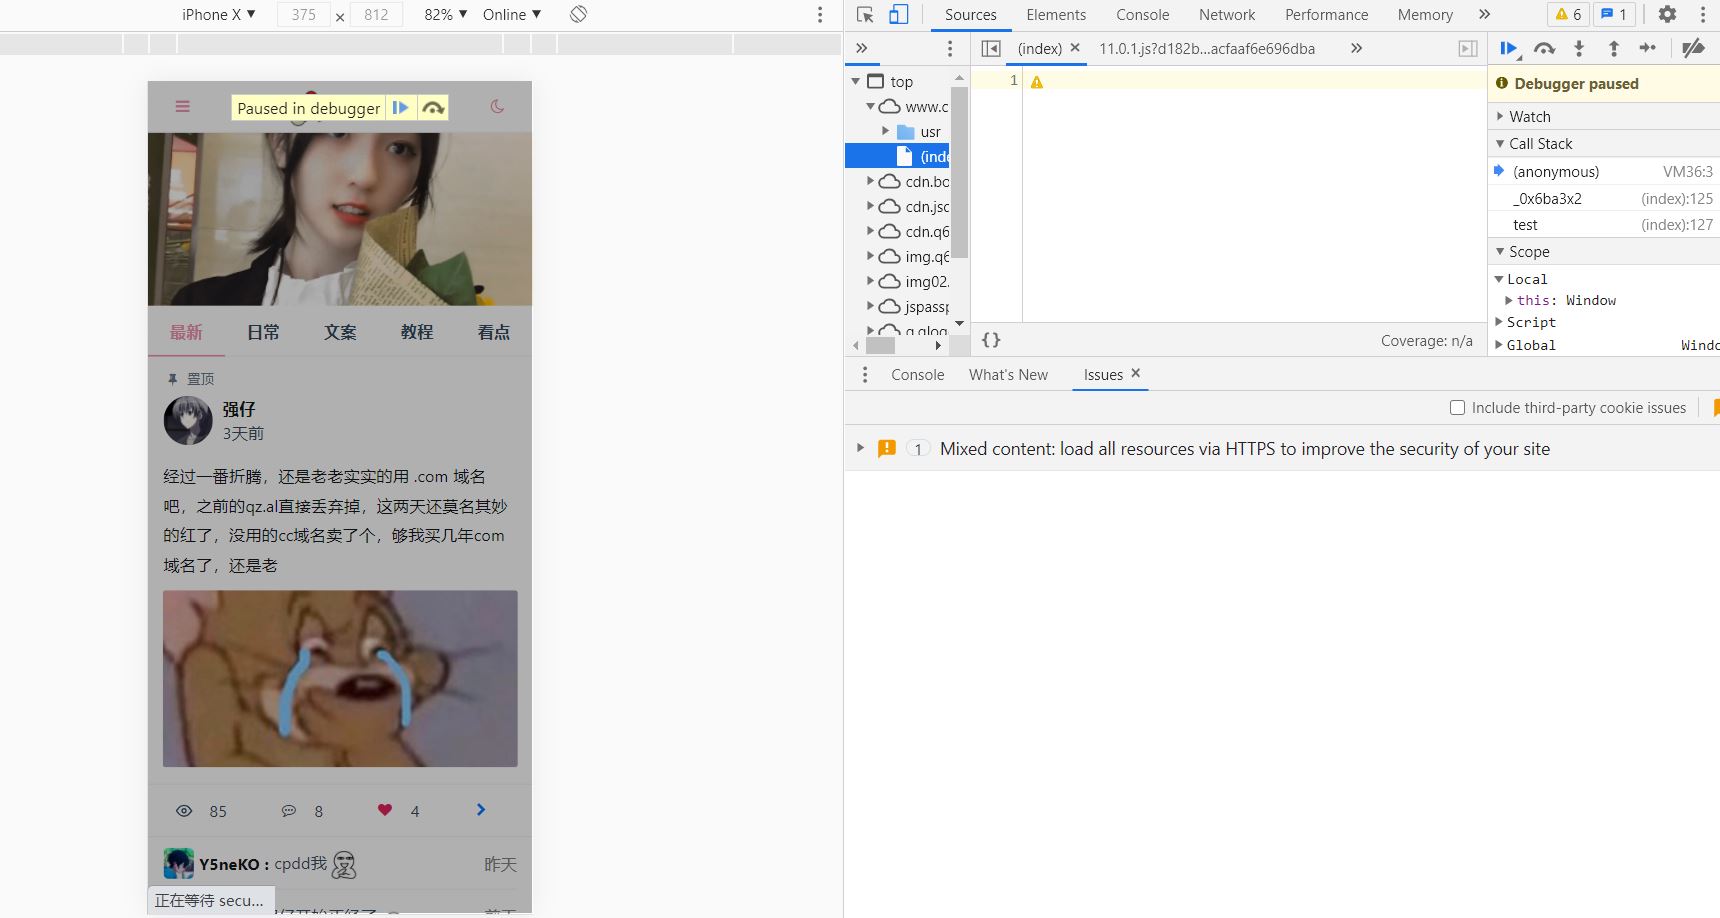Open the Console drawer tab
1720x918 pixels.
click(917, 374)
